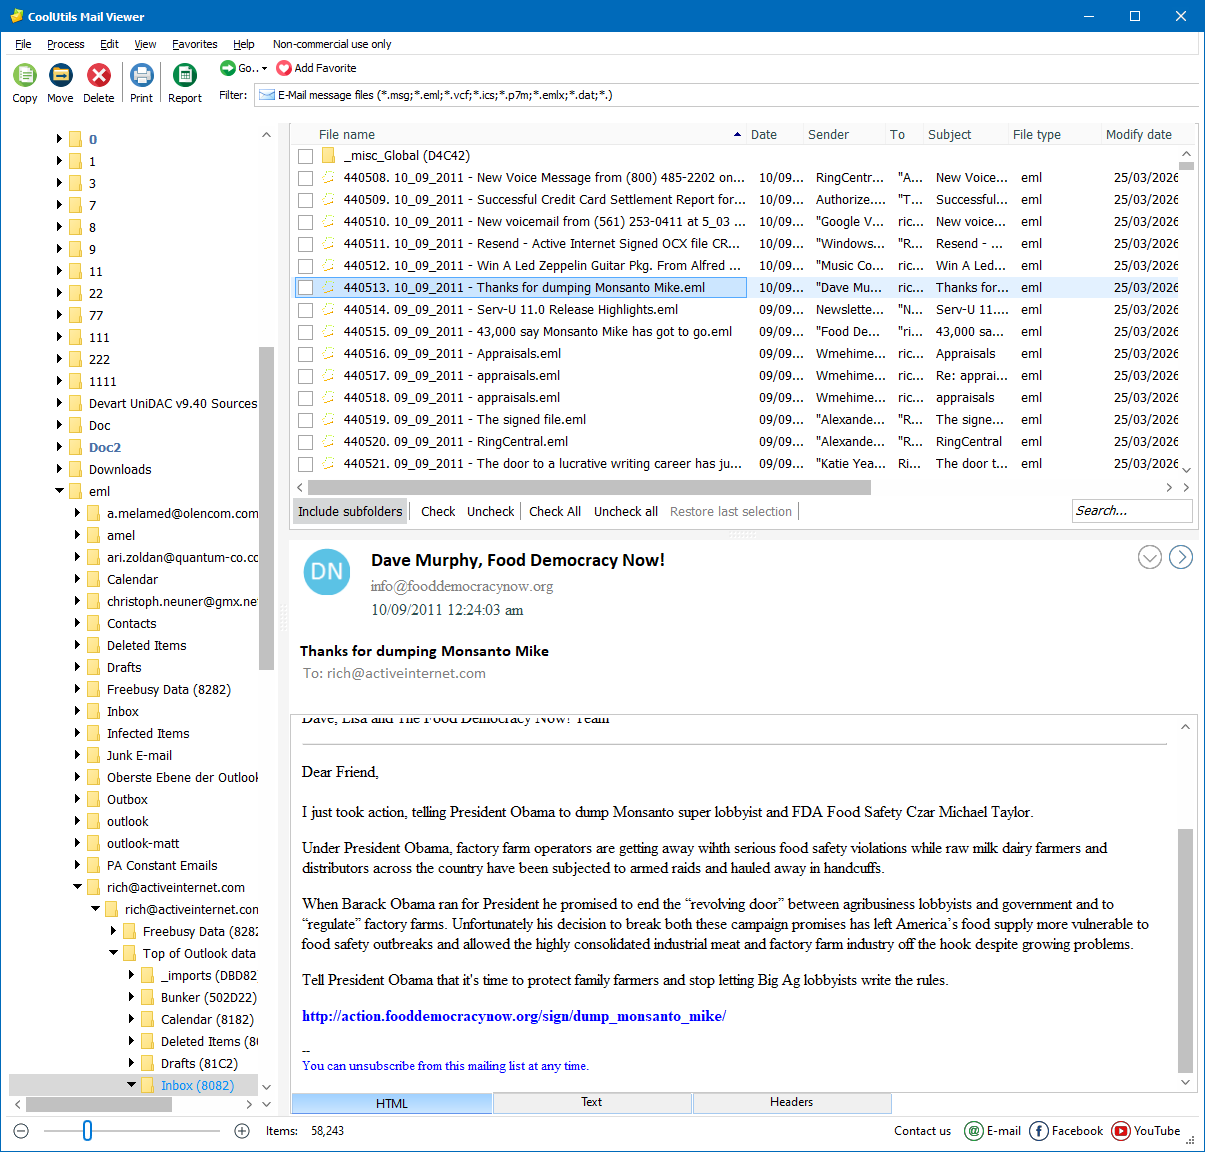This screenshot has width=1205, height=1152.
Task: Tick checkbox of file 440512
Action: (x=305, y=266)
